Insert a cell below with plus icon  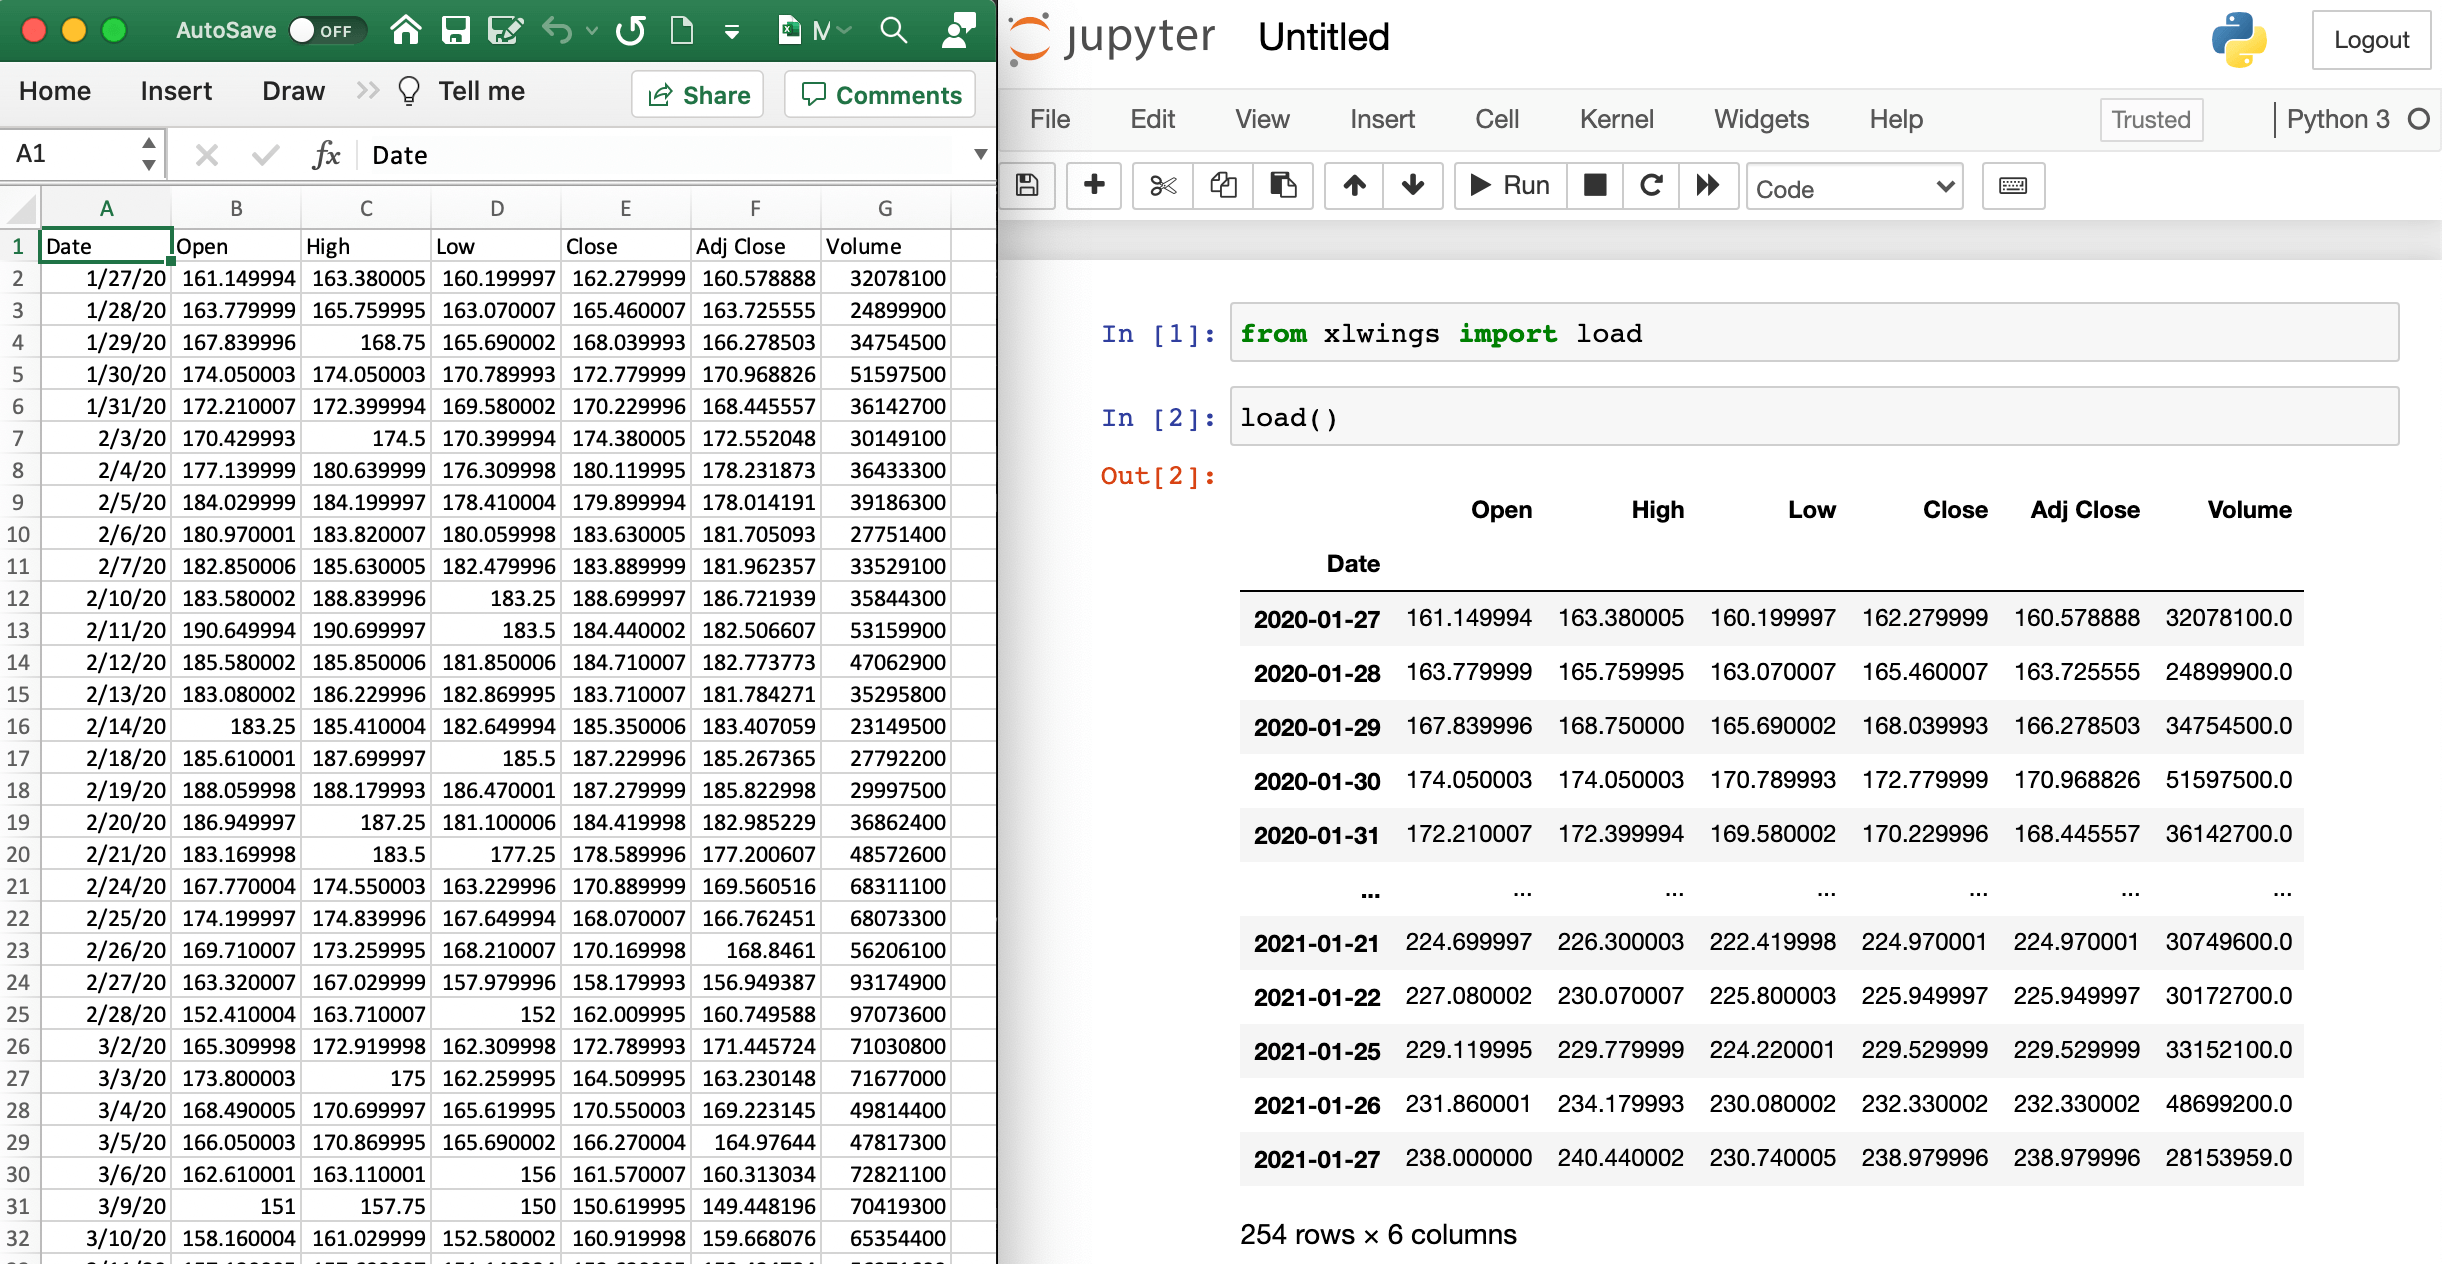pos(1094,186)
